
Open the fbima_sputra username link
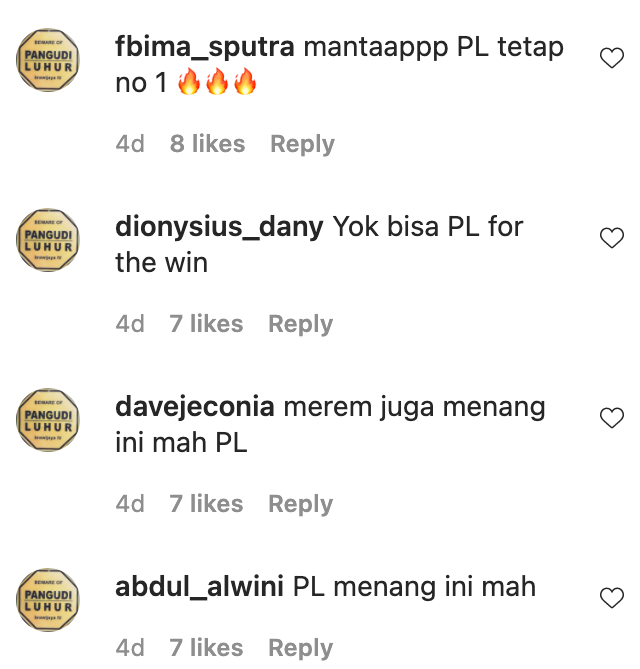205,47
